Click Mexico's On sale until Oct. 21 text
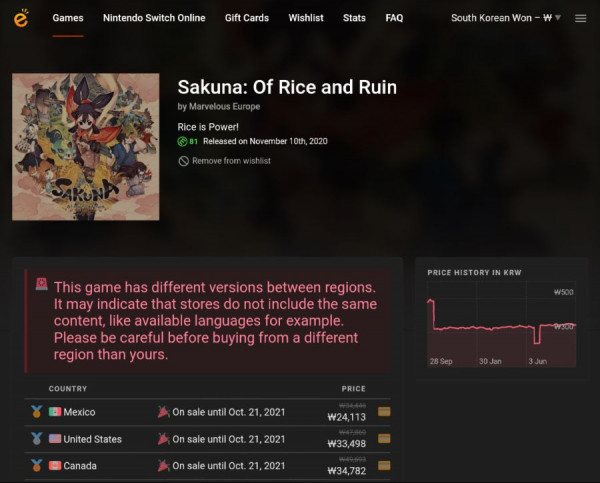Image resolution: width=600 pixels, height=483 pixels. 229,412
